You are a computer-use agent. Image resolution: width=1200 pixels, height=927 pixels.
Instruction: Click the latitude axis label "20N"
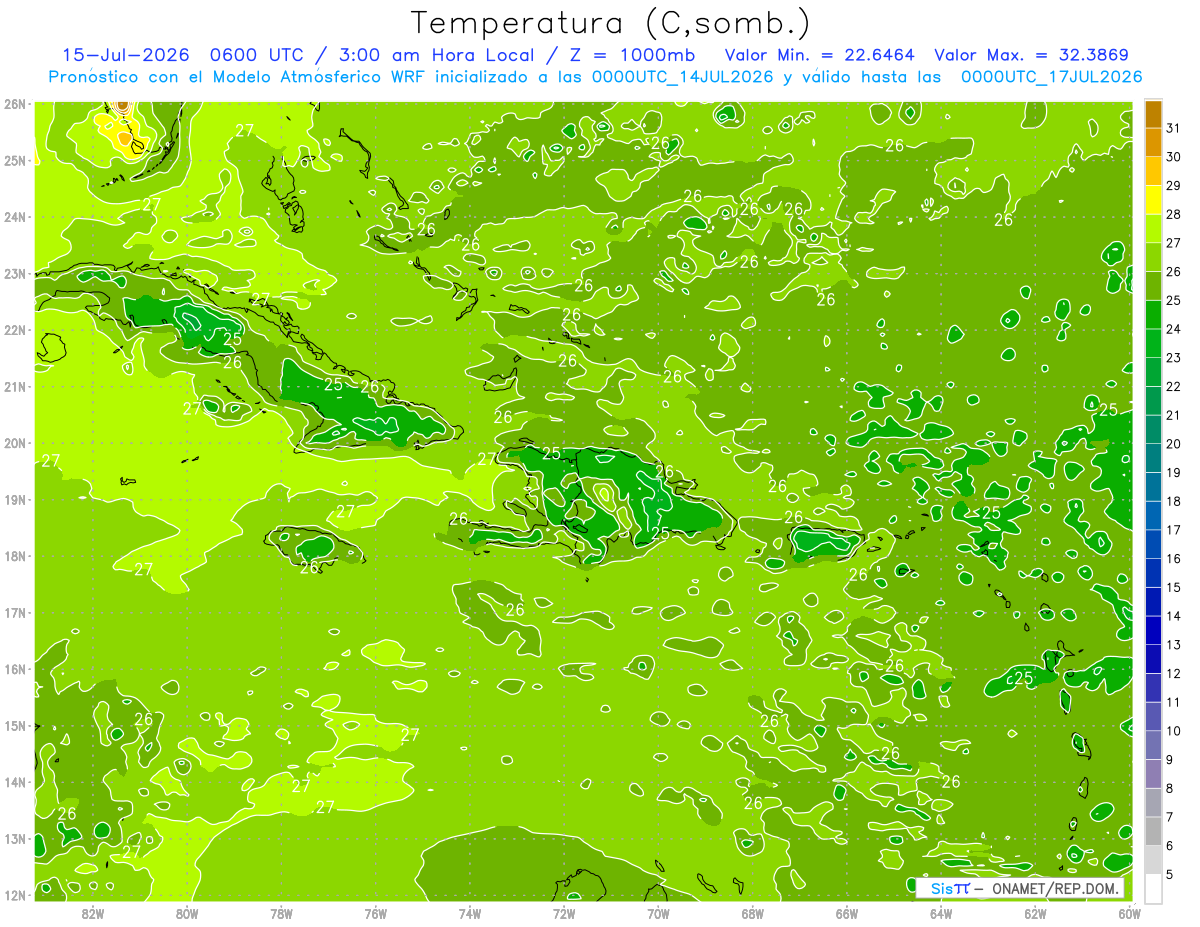pos(14,443)
